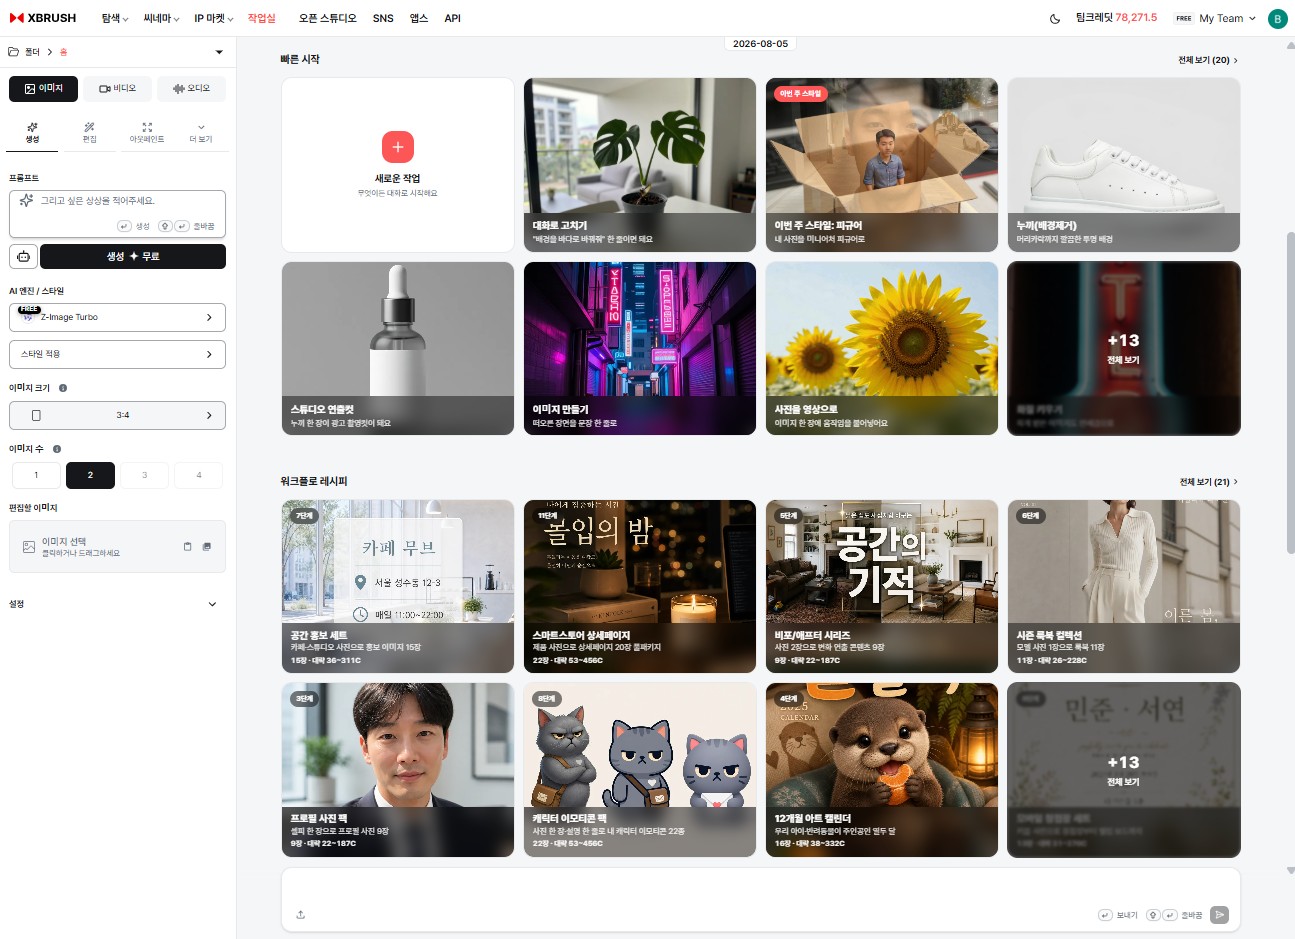Select the 생성 tool icon
Screen dimensions: 1295x939
click(33, 127)
